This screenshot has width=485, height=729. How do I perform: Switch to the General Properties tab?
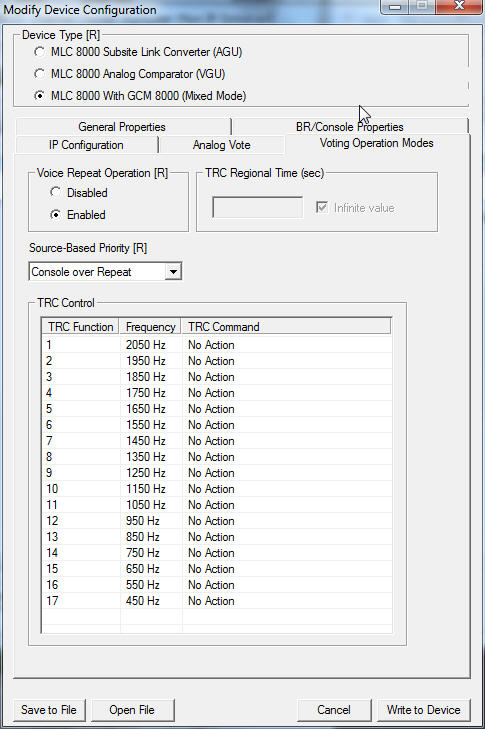pos(123,126)
